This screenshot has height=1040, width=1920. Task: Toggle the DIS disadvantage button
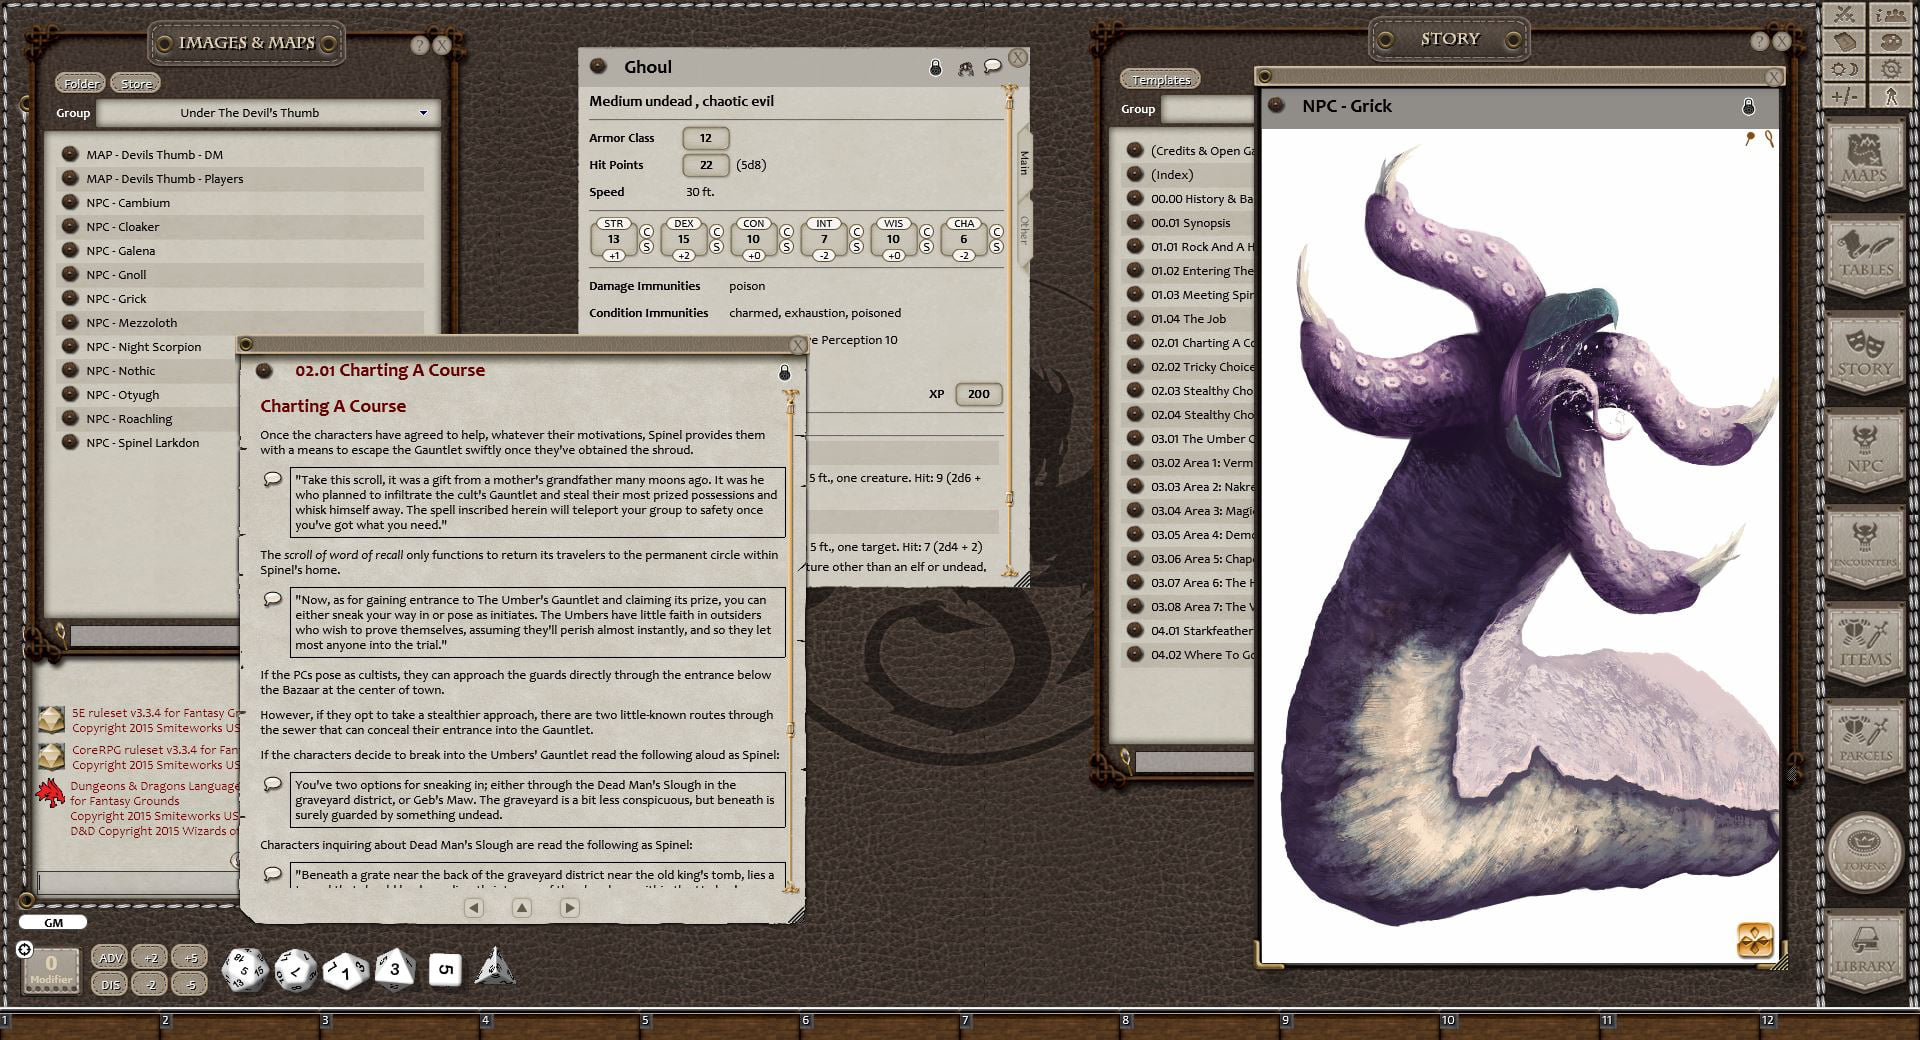coord(110,984)
